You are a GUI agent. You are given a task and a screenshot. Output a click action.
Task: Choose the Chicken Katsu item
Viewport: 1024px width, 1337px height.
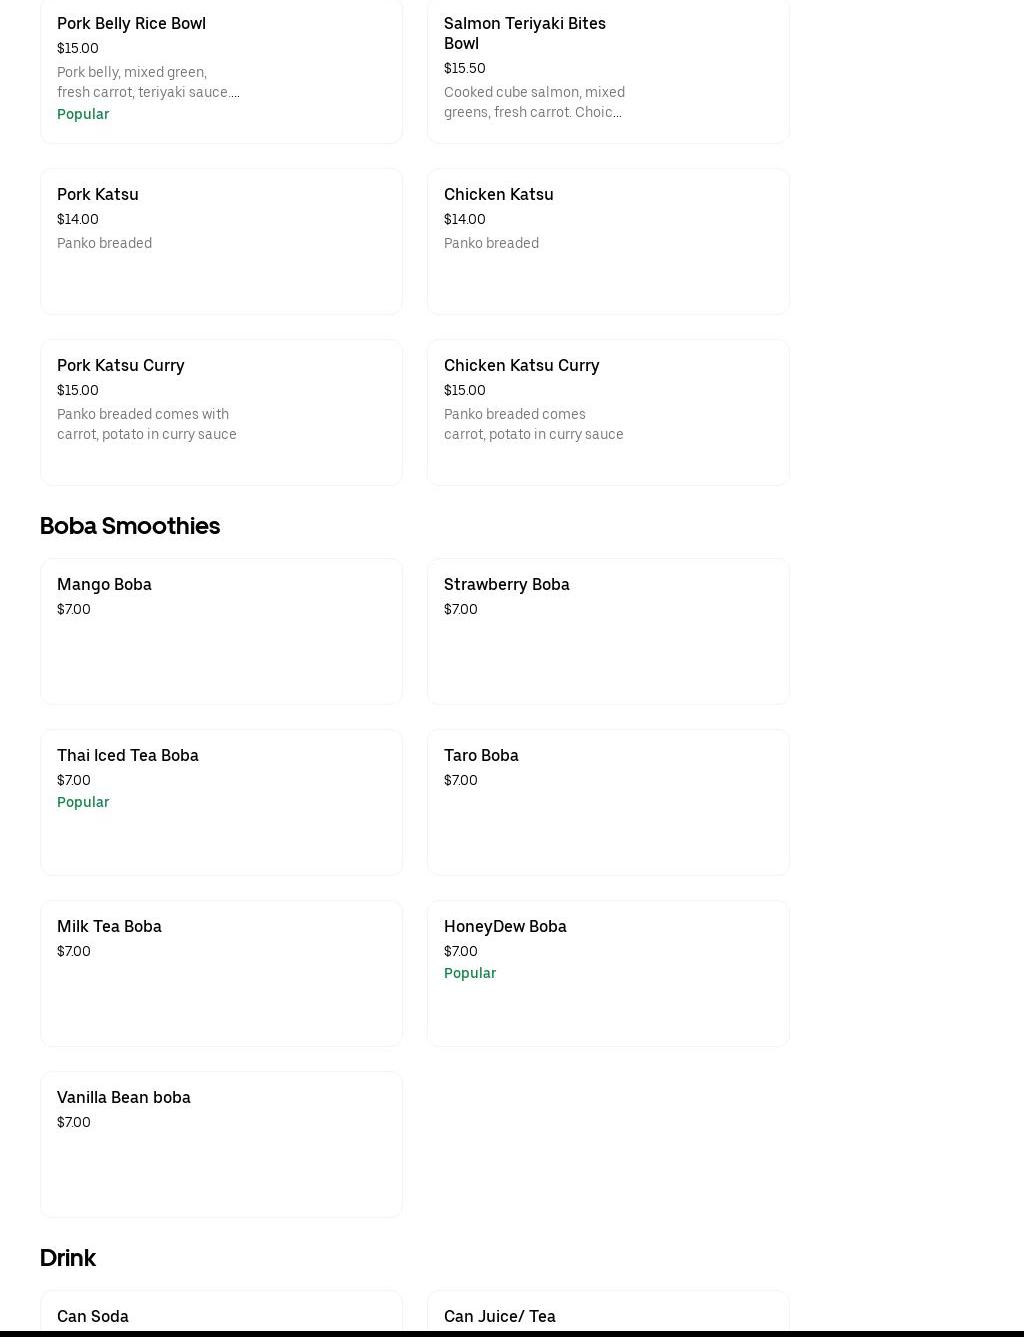pos(608,241)
